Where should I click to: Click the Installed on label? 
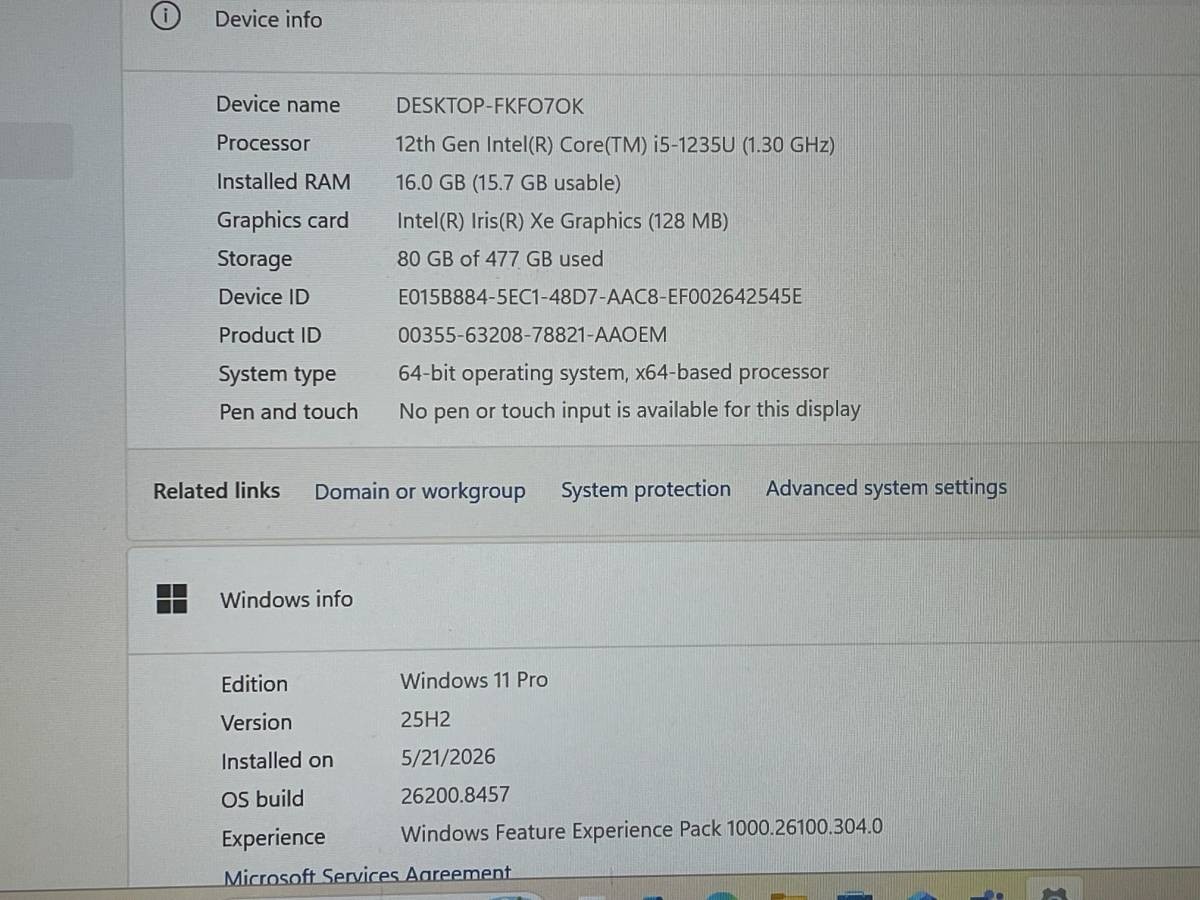[x=277, y=761]
